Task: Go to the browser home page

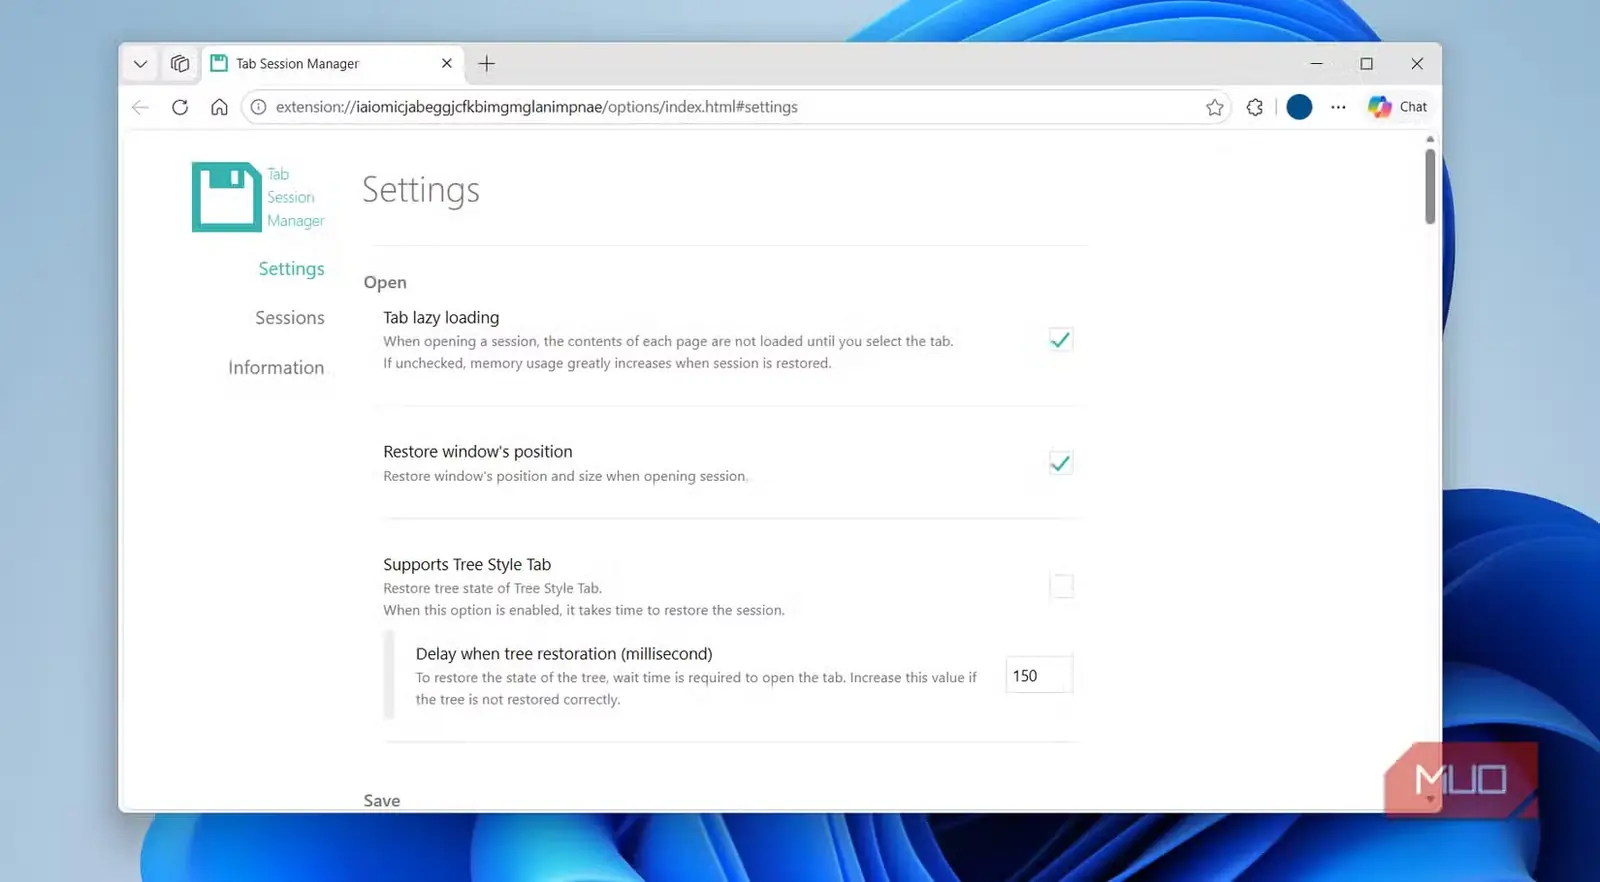Action: [219, 107]
